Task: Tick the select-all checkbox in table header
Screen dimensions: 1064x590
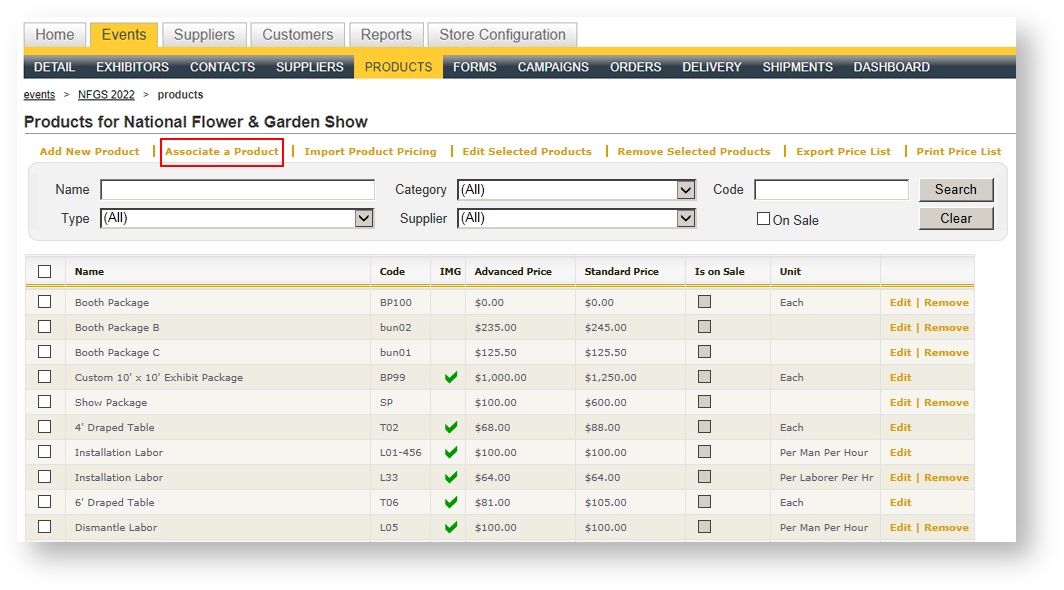Action: pyautogui.click(x=44, y=271)
